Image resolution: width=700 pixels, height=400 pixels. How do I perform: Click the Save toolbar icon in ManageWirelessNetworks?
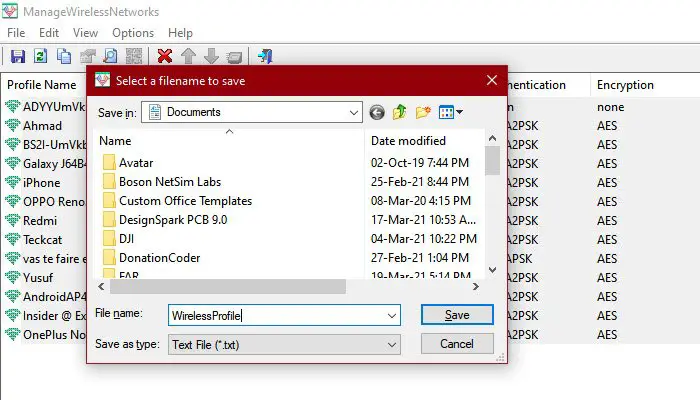point(17,56)
